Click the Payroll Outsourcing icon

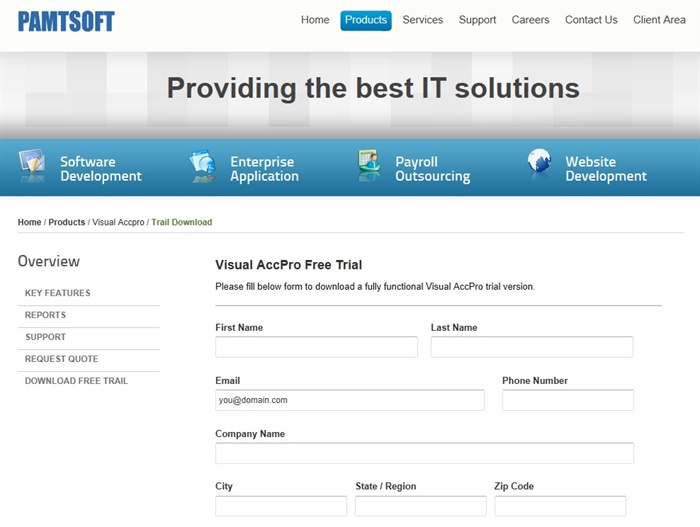pyautogui.click(x=369, y=166)
